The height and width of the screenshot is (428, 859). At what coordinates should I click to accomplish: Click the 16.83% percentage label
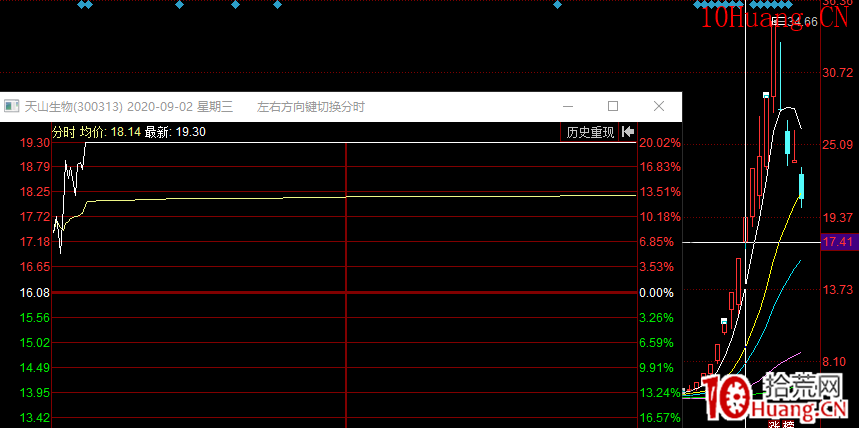[660, 167]
